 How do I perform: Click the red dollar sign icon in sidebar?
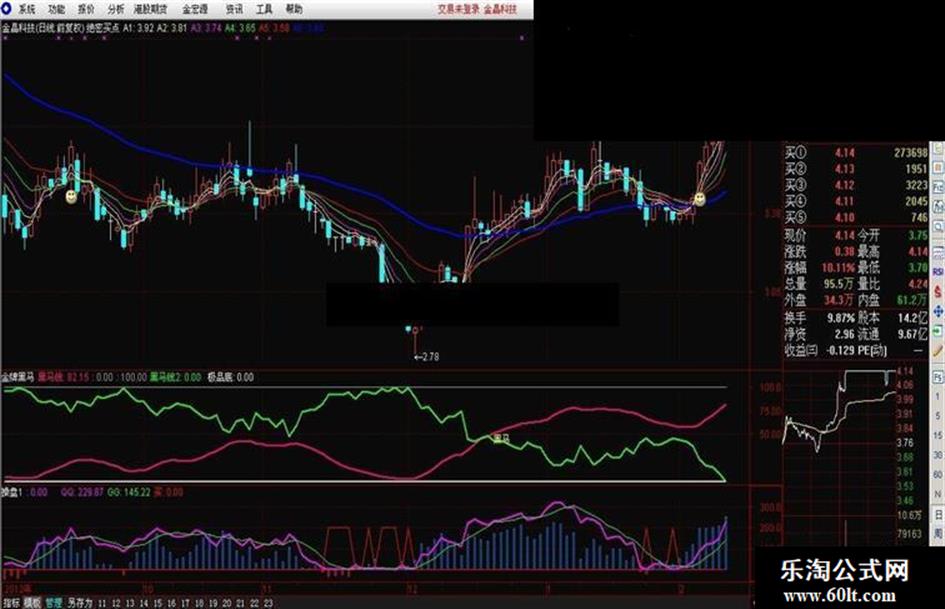[938, 291]
